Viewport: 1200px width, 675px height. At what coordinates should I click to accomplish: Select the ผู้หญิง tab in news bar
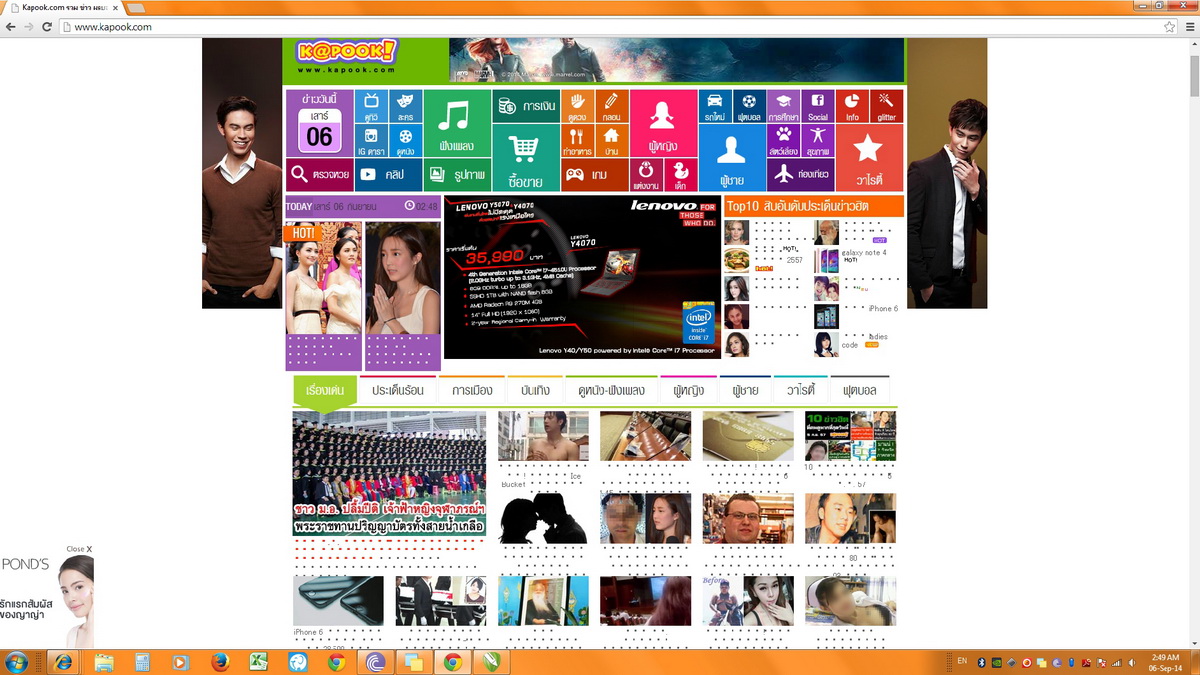tap(689, 390)
